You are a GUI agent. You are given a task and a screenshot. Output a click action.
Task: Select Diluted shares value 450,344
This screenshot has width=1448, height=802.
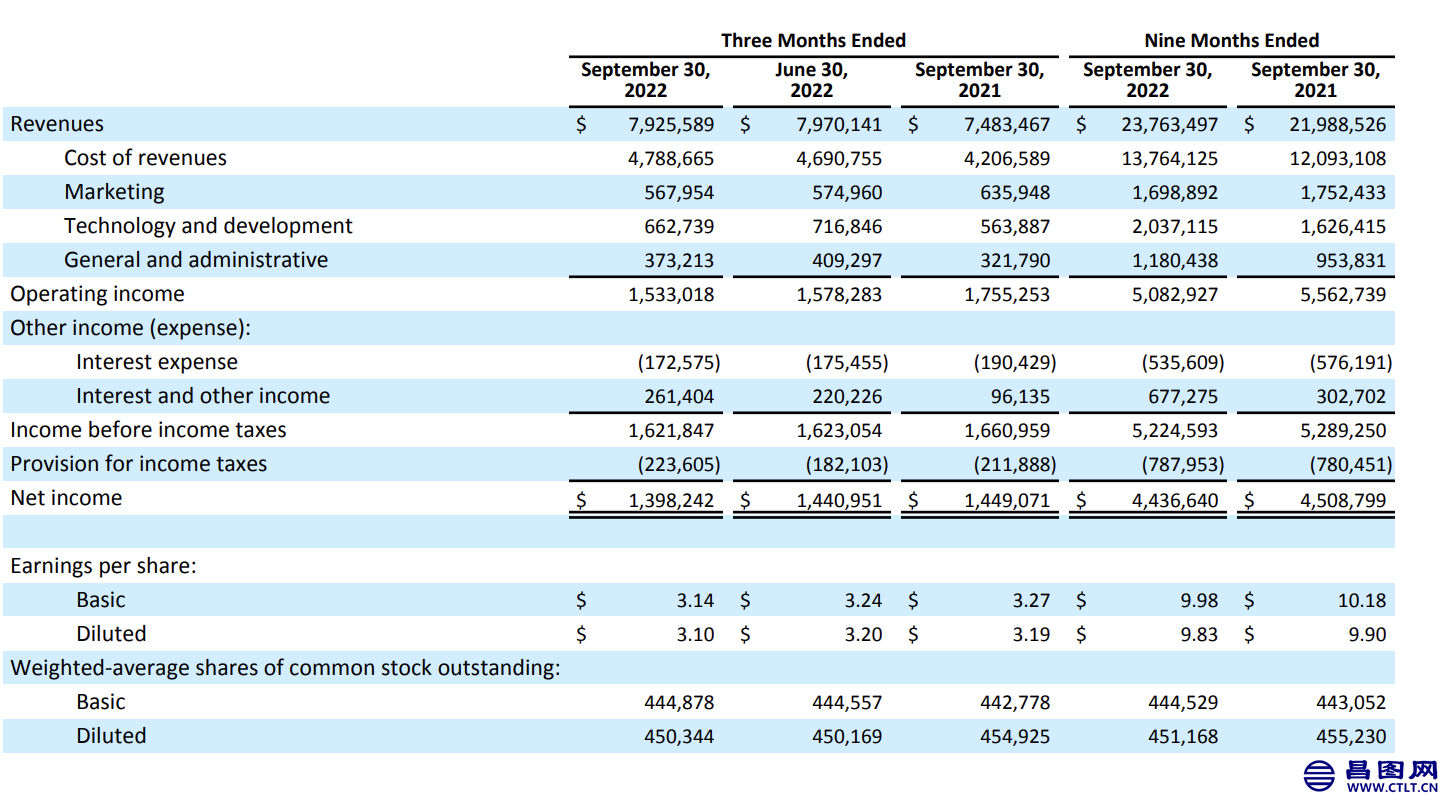pyautogui.click(x=680, y=737)
